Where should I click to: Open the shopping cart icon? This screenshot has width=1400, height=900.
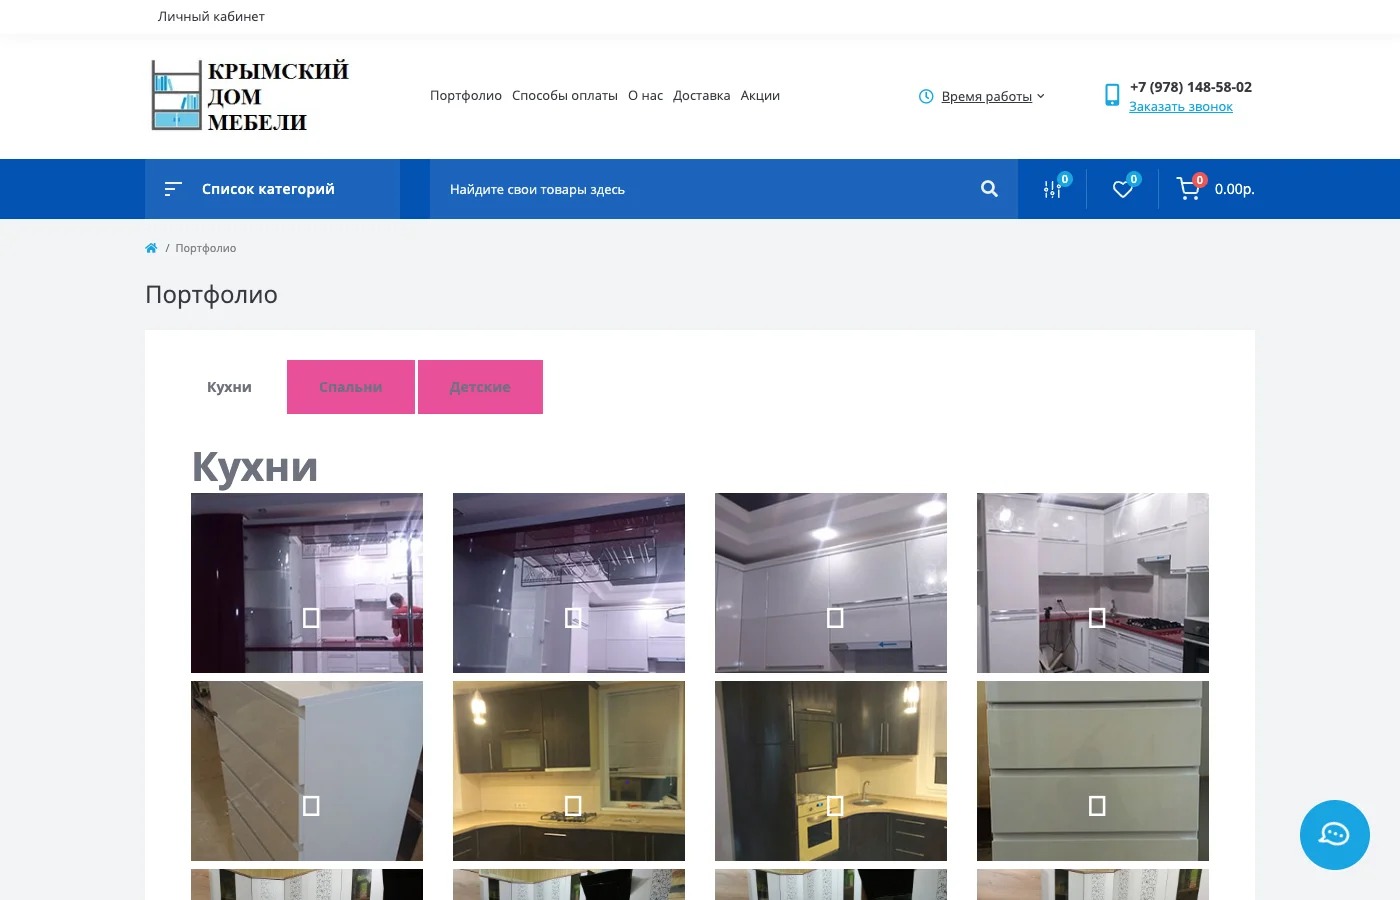coord(1188,189)
